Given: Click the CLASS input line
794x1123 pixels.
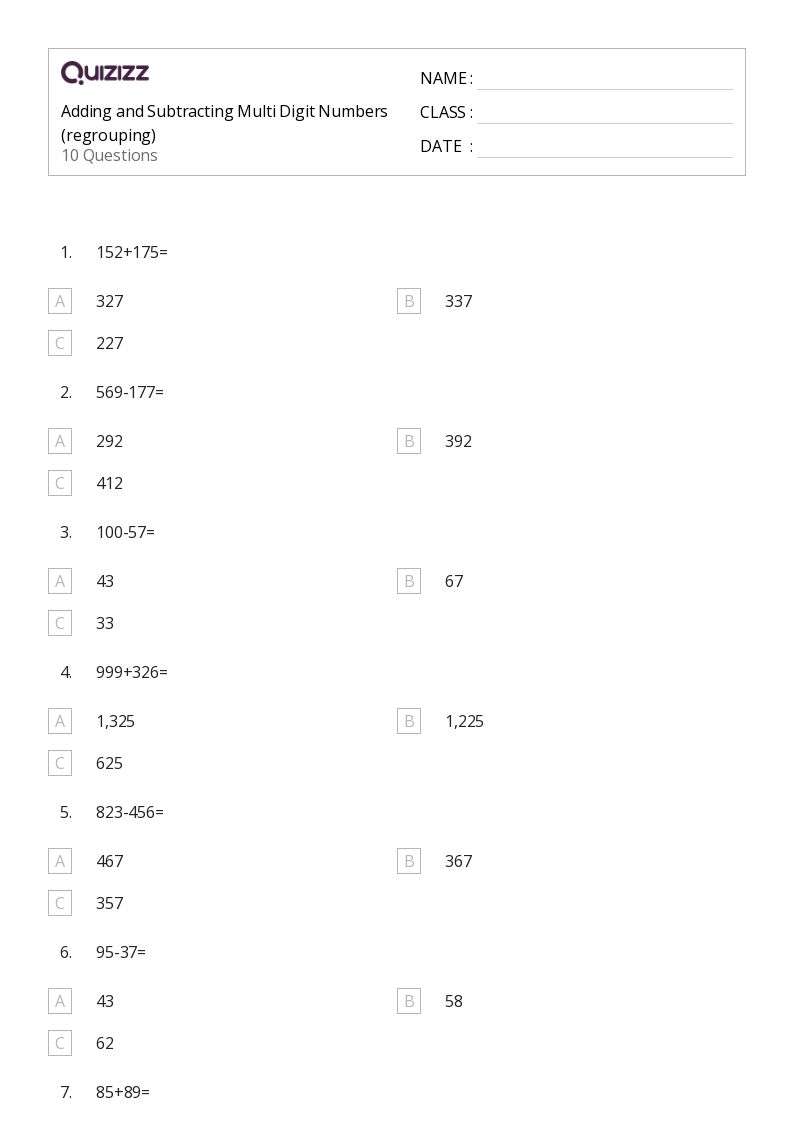Looking at the screenshot, I should pos(604,113).
